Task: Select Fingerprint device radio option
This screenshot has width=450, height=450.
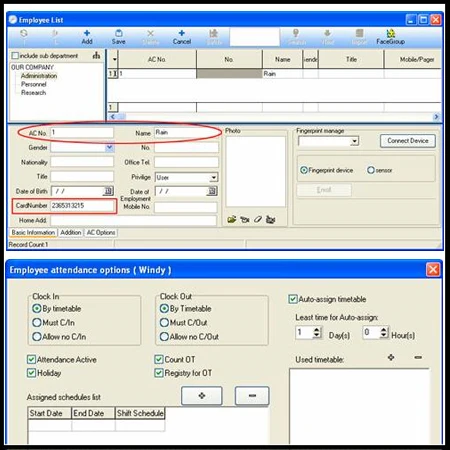Action: pos(304,170)
